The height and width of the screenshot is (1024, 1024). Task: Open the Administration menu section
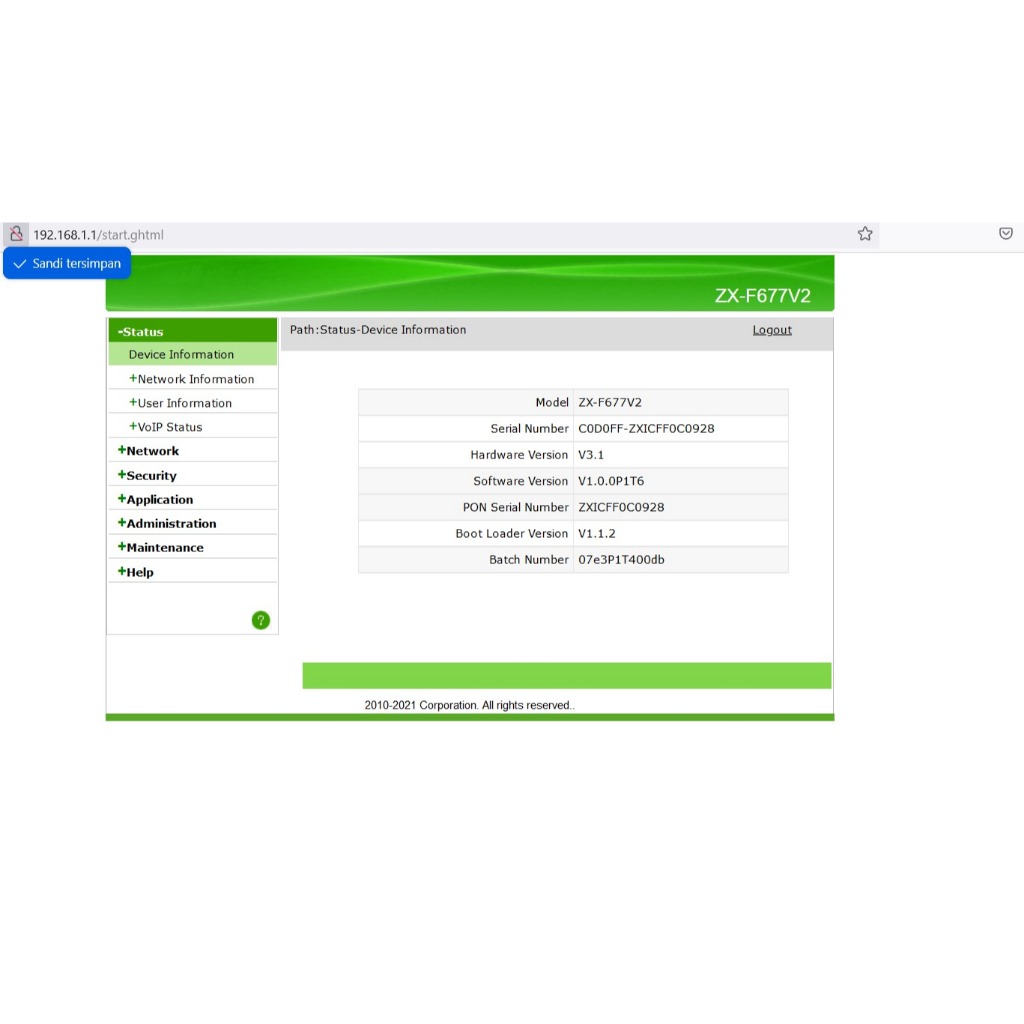point(170,524)
